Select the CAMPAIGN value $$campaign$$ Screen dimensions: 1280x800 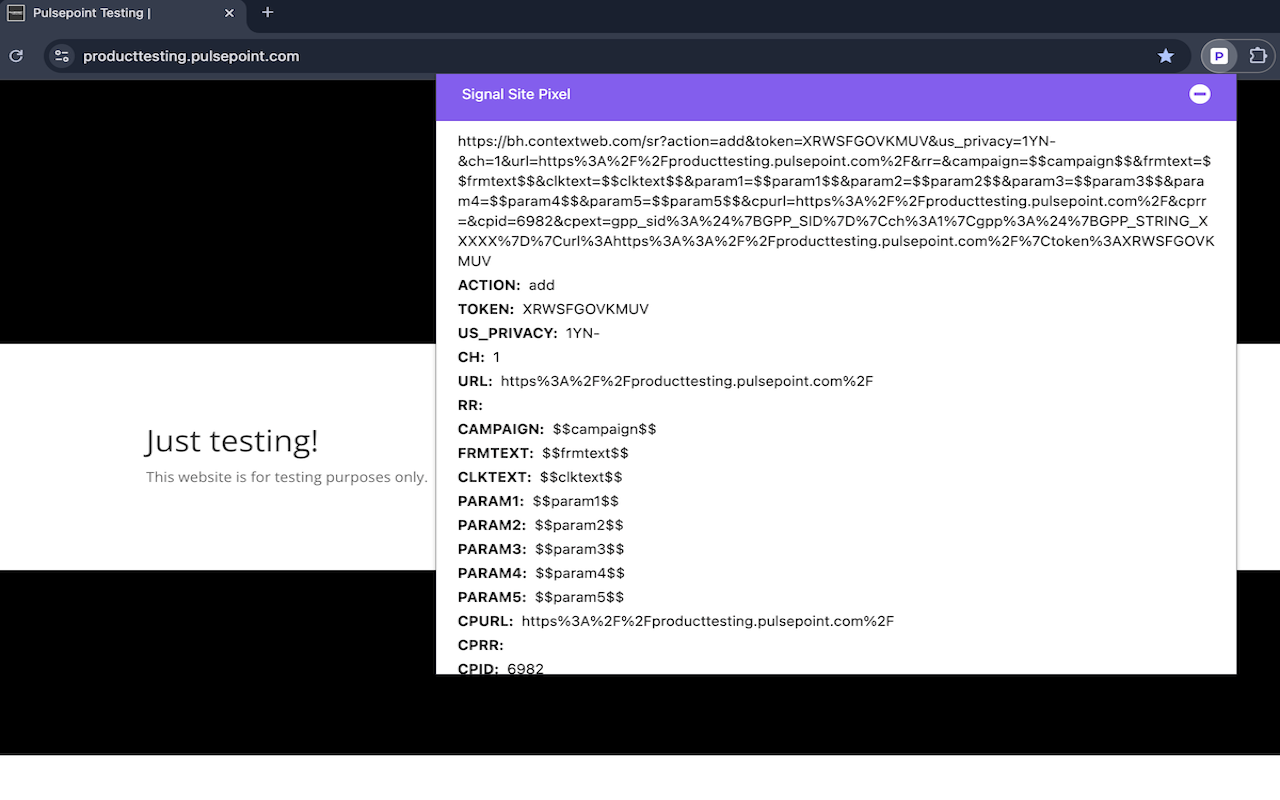coord(604,429)
